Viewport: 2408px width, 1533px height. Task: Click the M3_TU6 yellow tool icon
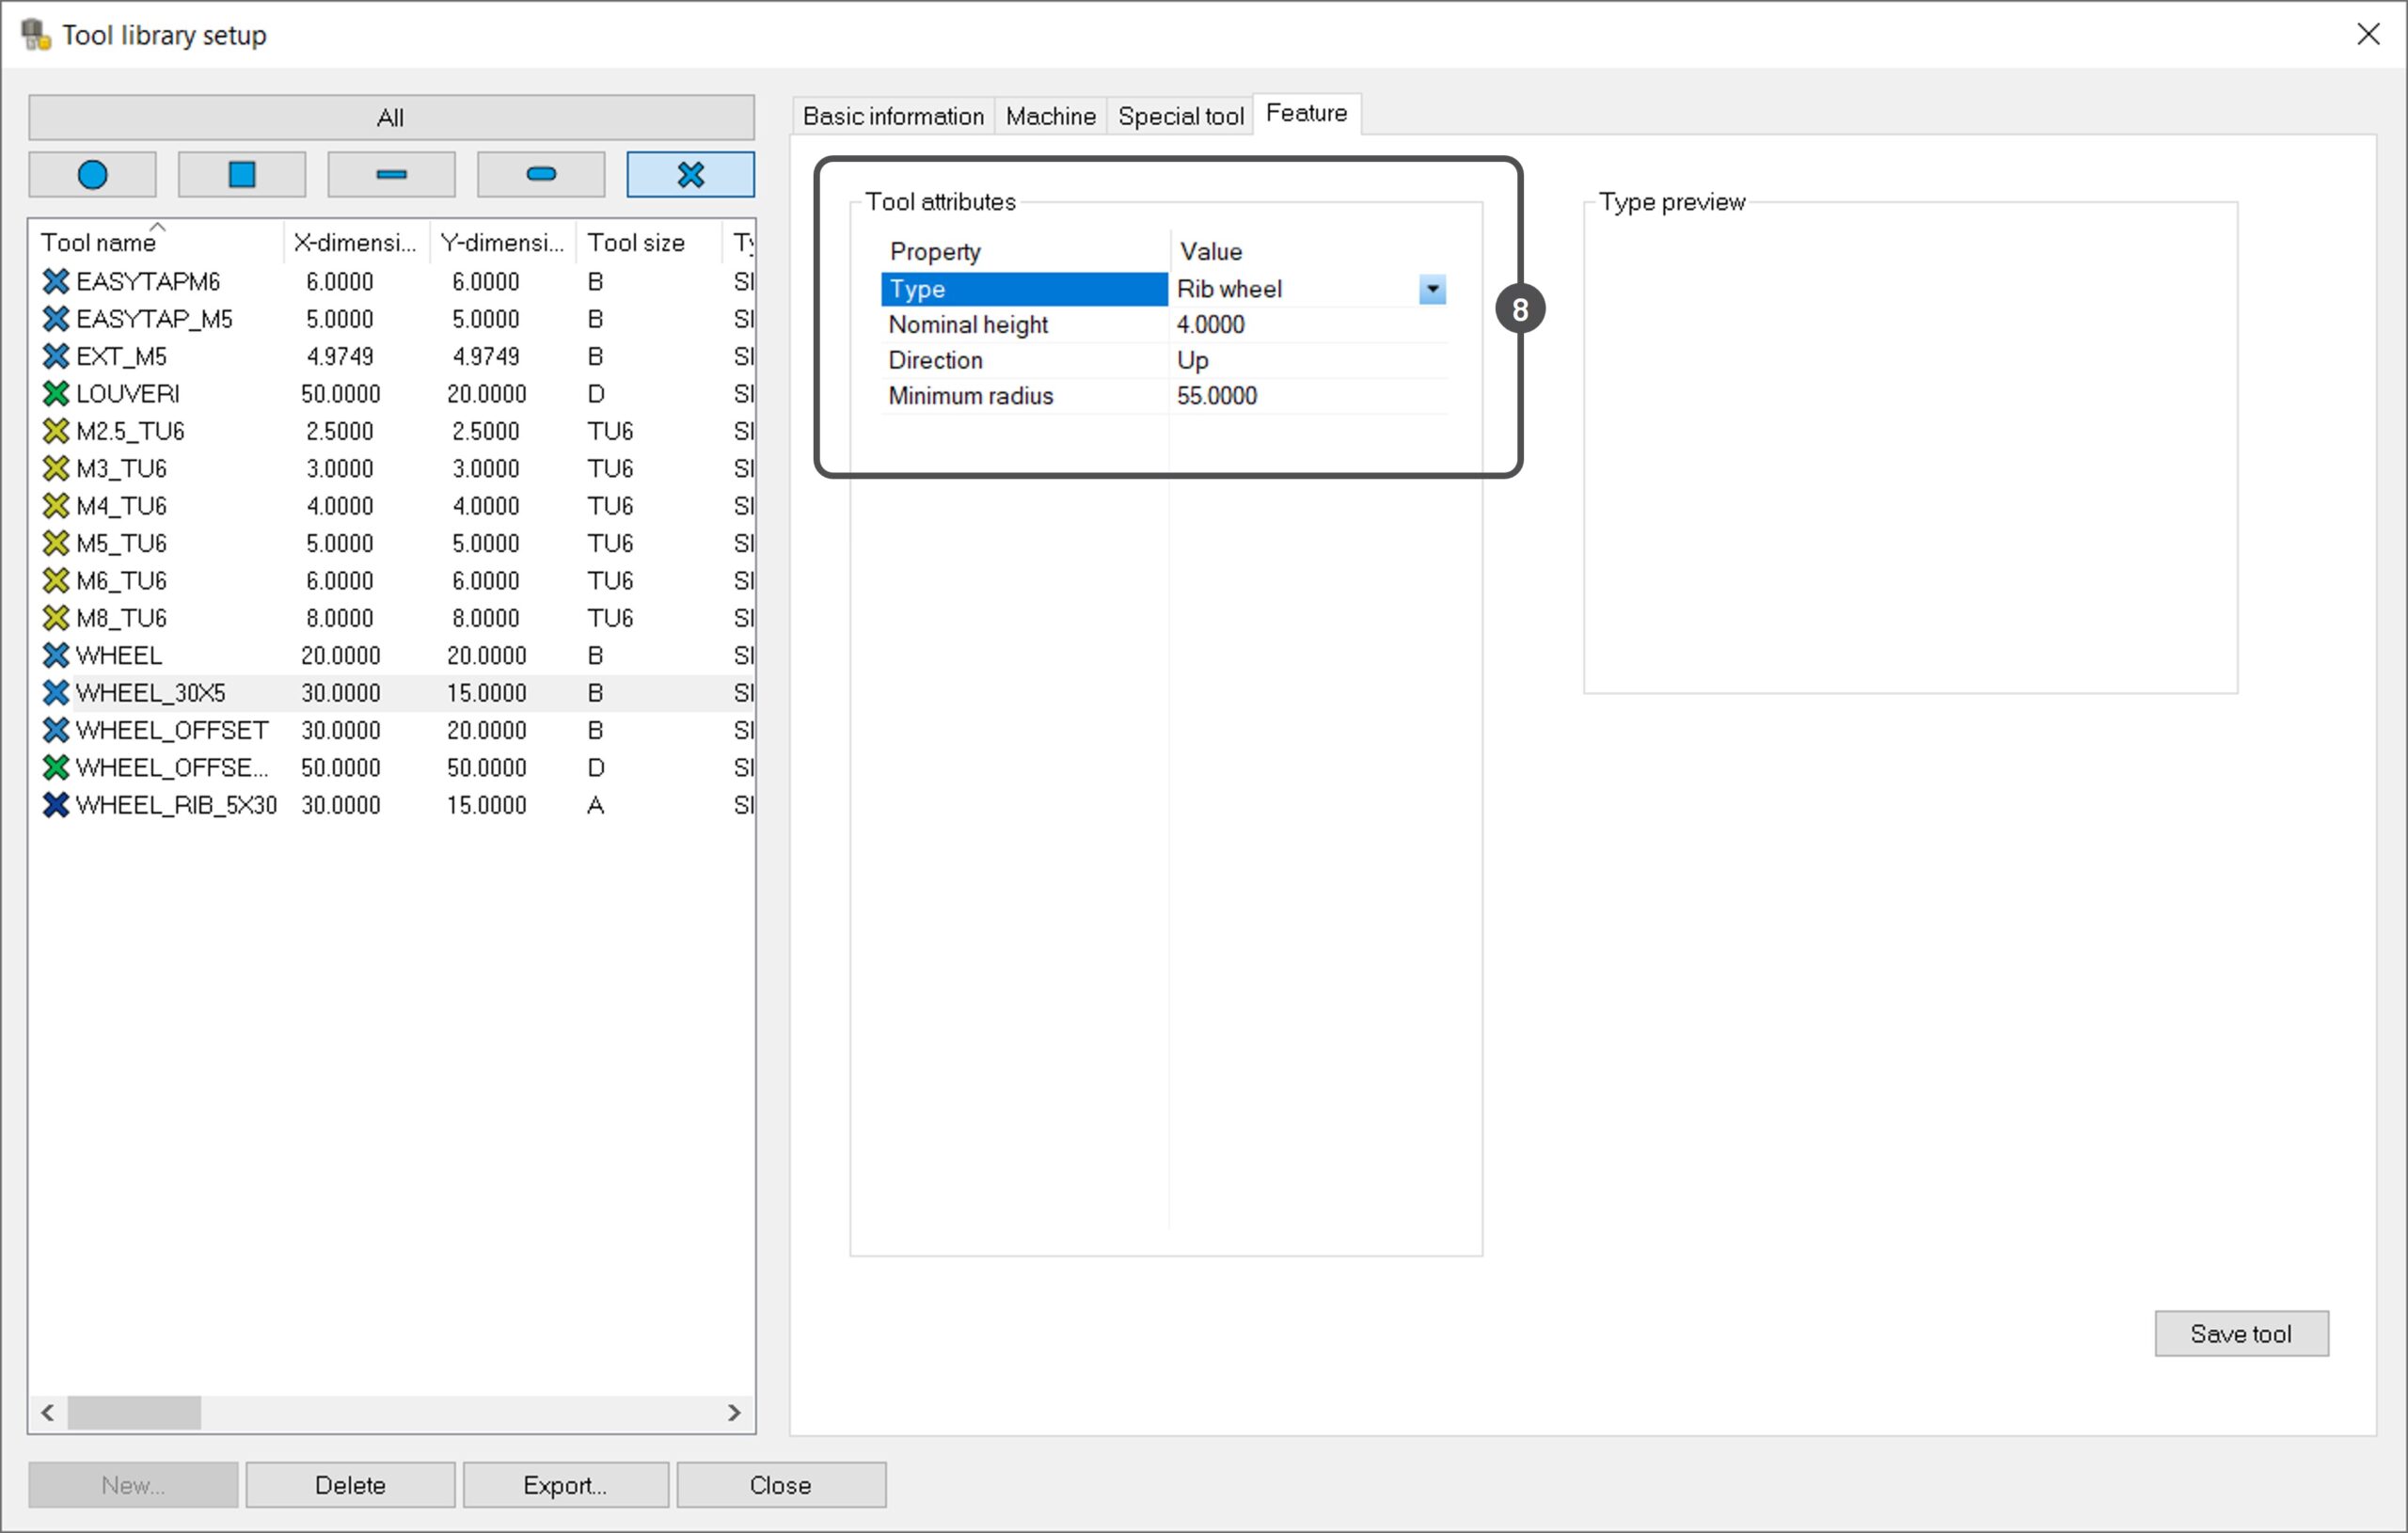pos(56,469)
